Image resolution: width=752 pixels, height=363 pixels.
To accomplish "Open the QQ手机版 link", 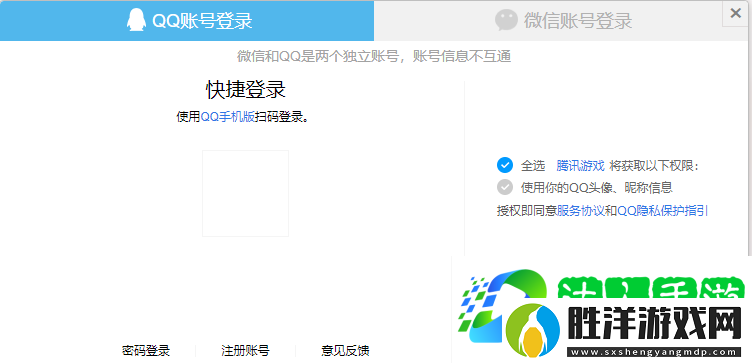I will [228, 117].
